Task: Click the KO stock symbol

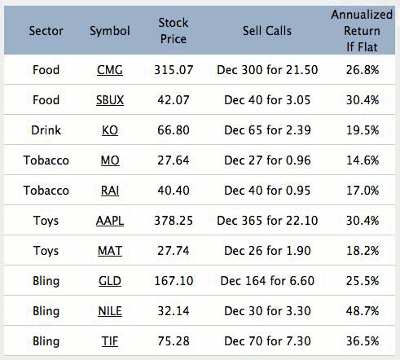Action: tap(110, 130)
